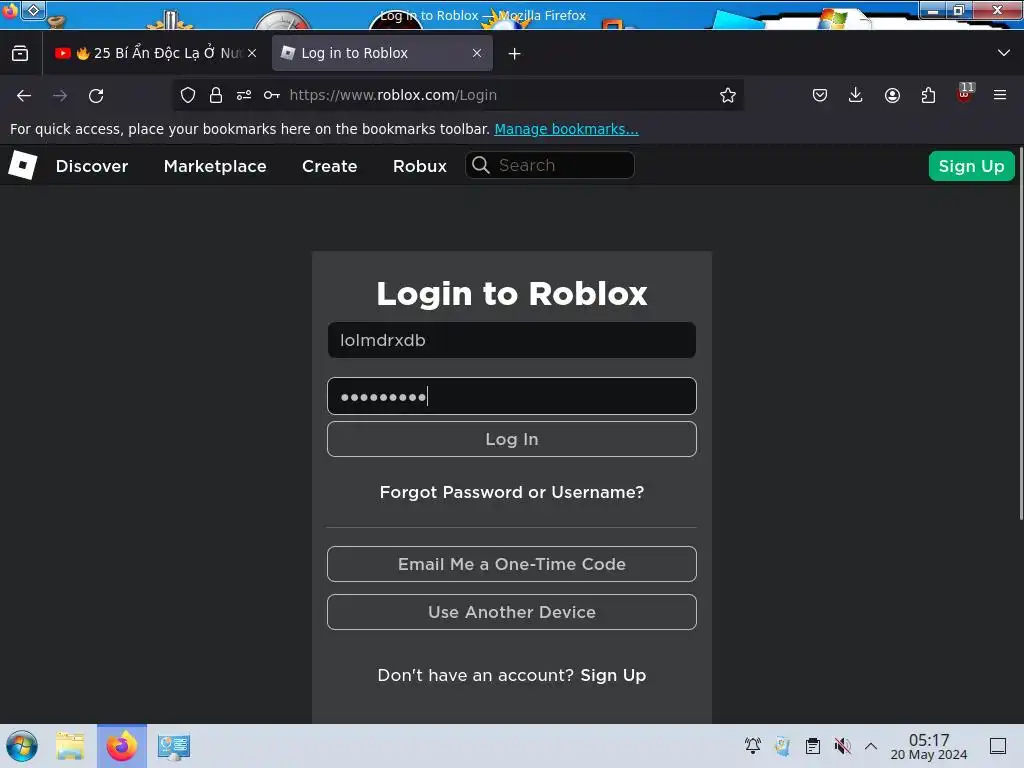
Task: Save page to Pocket
Action: tap(820, 95)
